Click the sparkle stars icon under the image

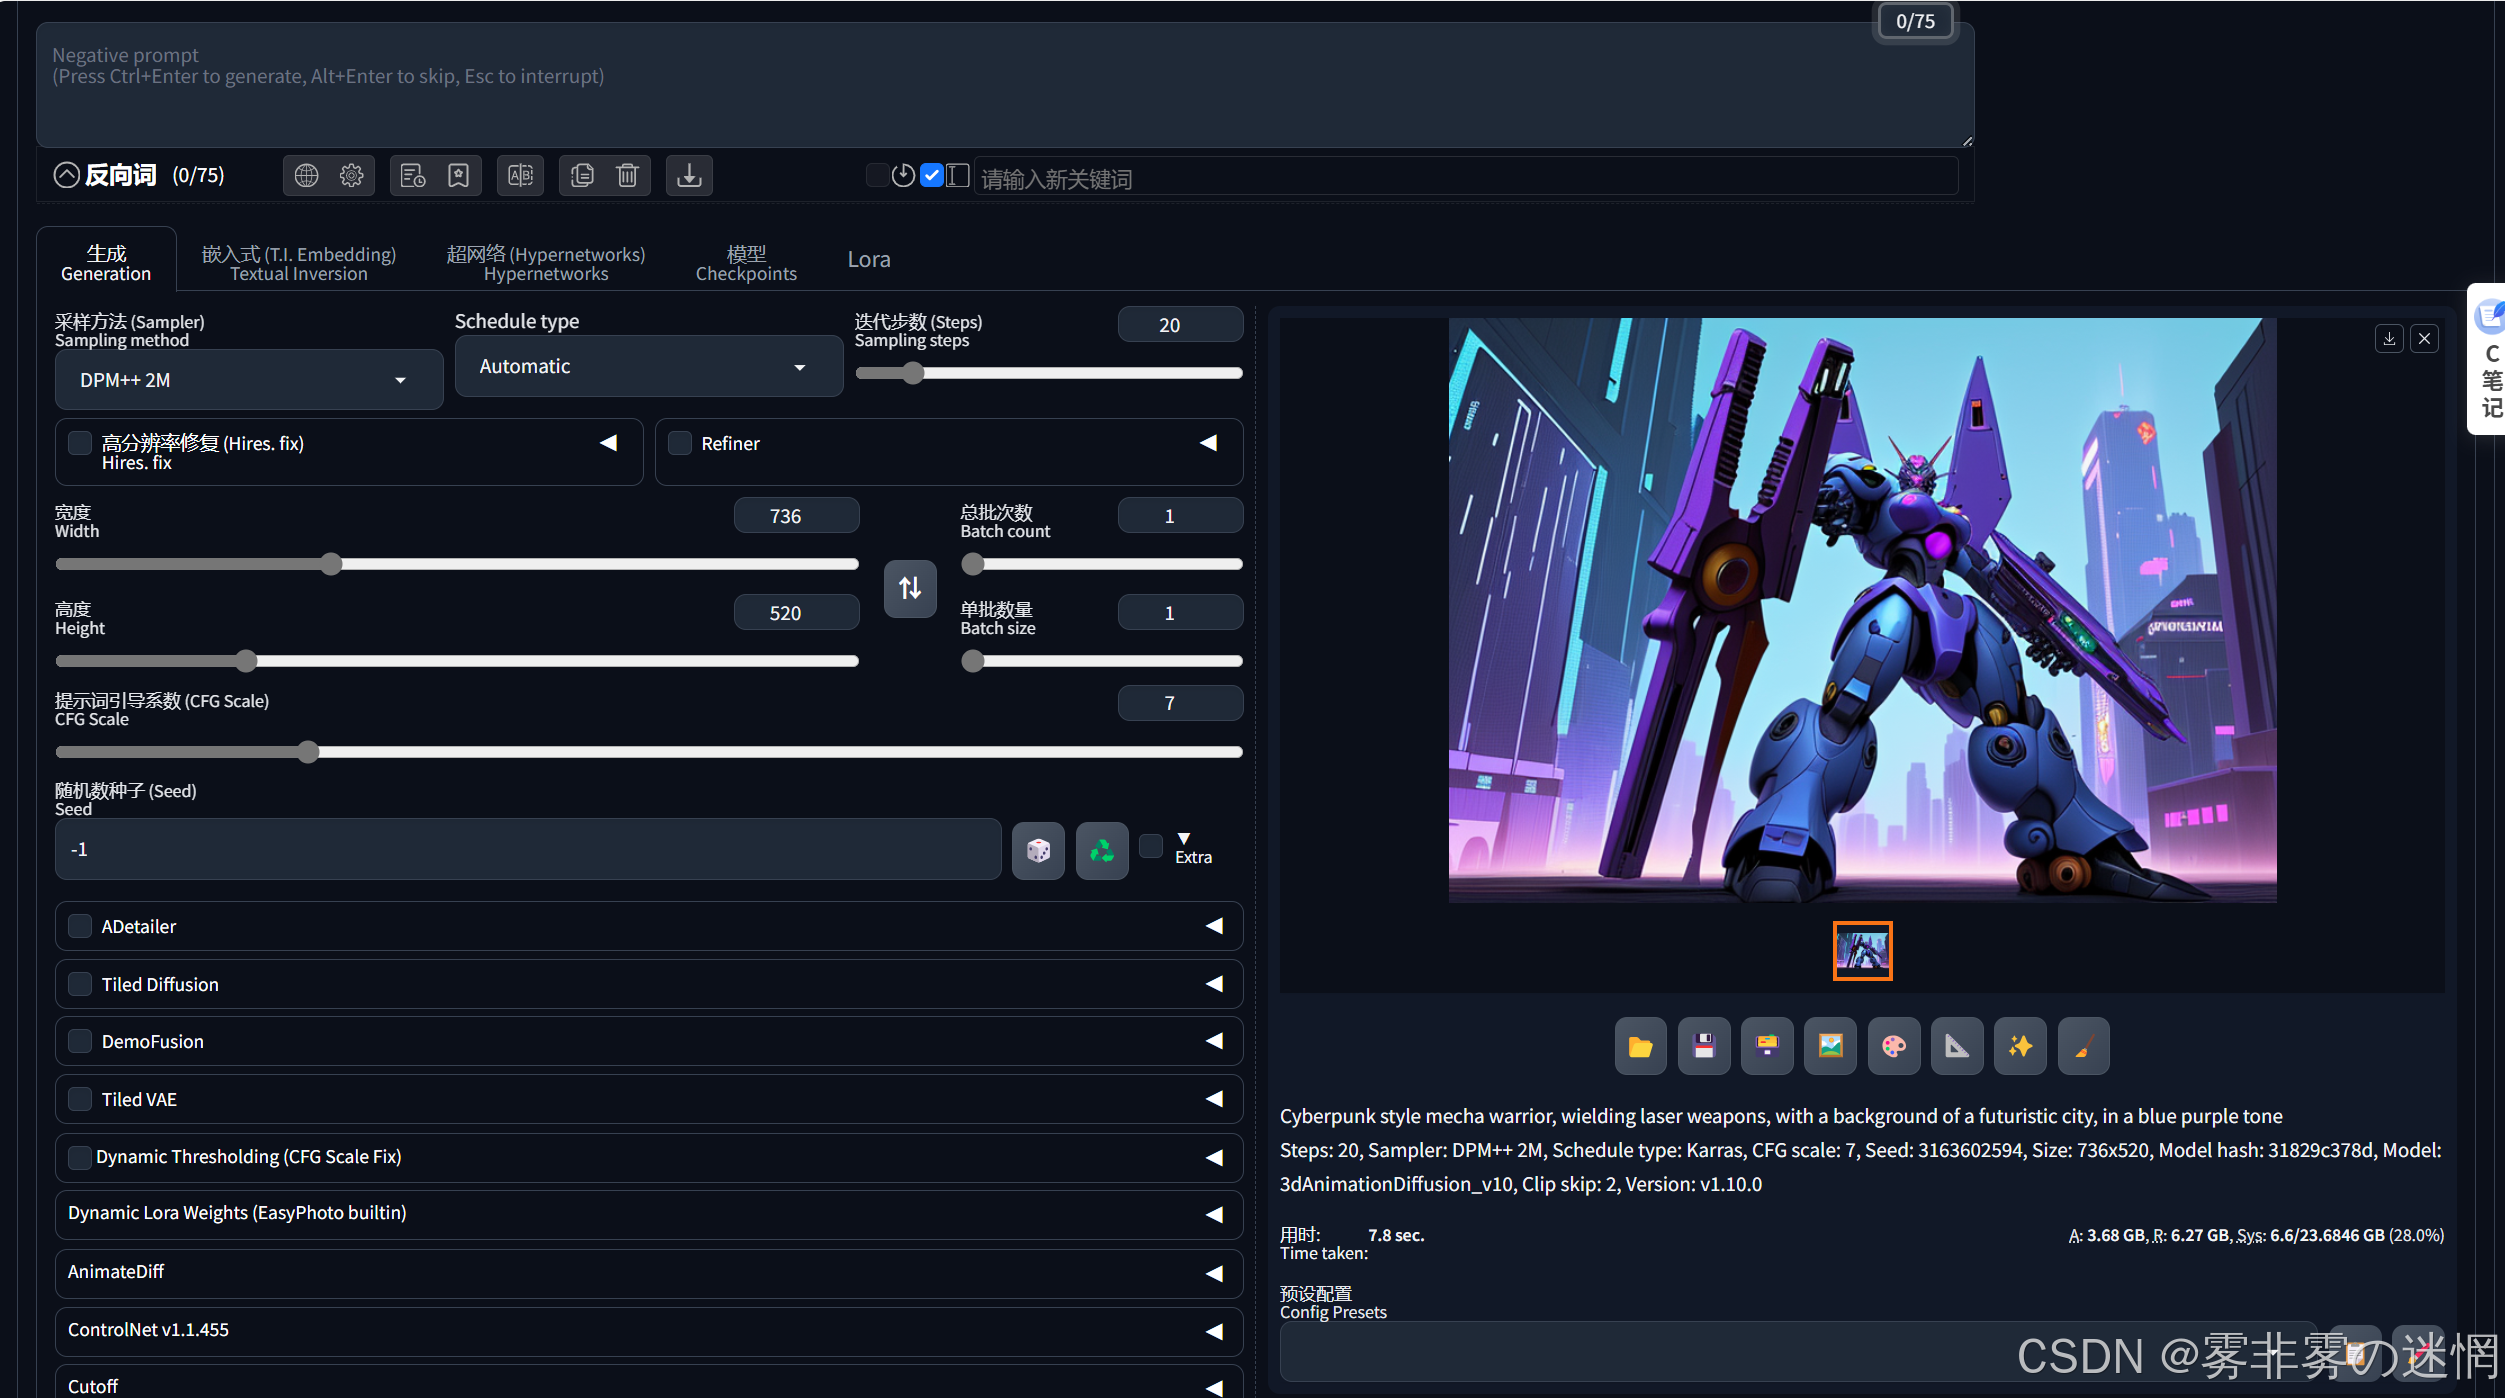[2020, 1046]
